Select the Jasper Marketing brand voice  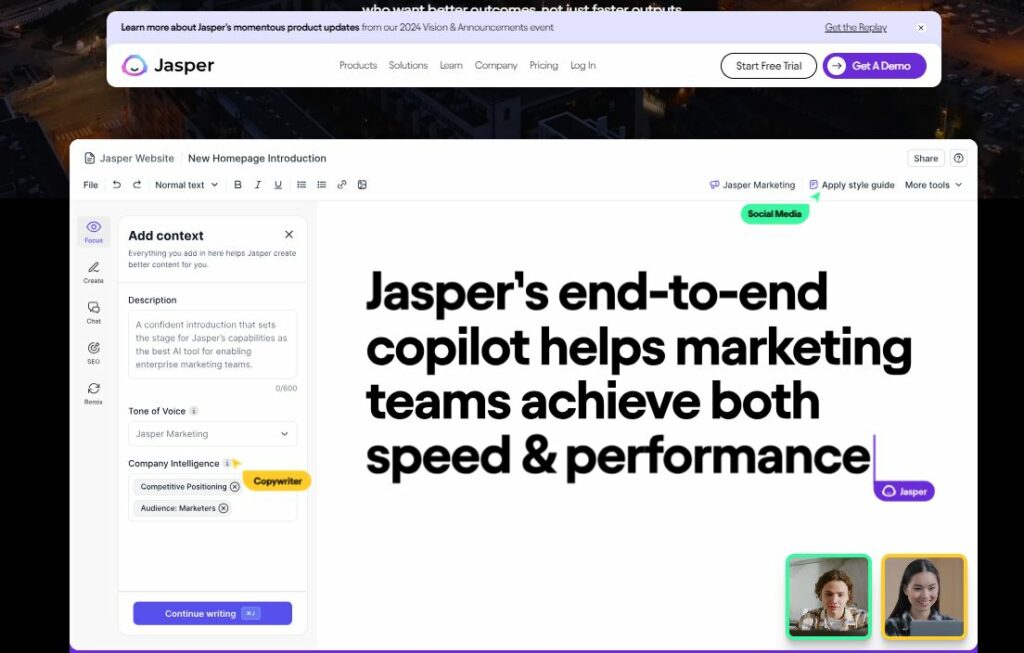(x=752, y=185)
